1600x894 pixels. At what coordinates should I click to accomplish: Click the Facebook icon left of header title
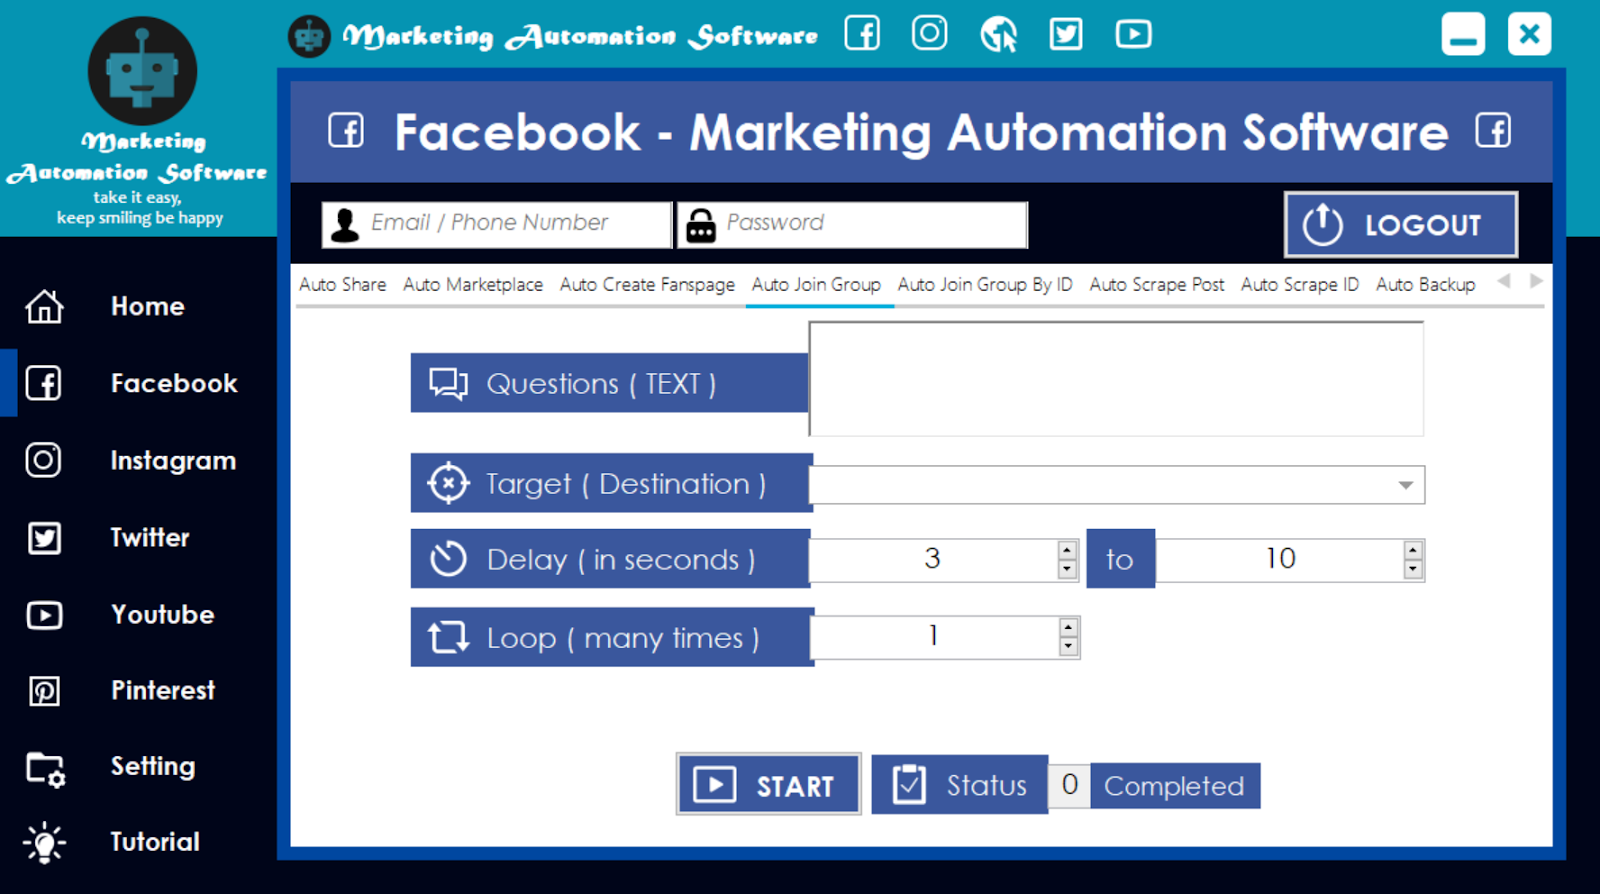click(x=346, y=130)
